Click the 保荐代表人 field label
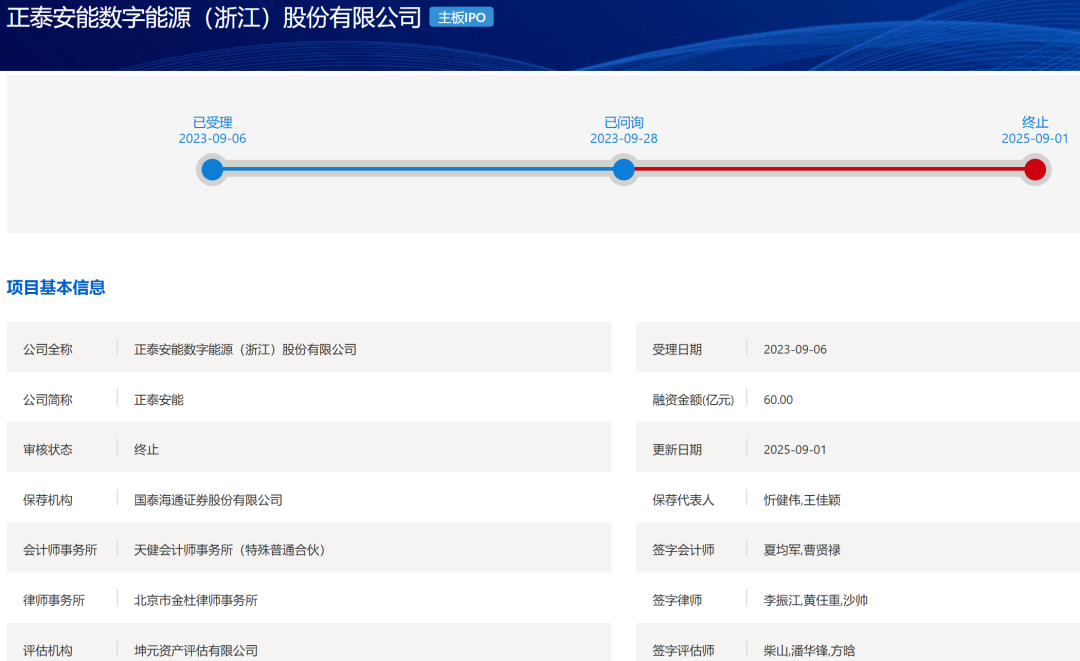Screen dimensions: 1080x661 coord(683,500)
